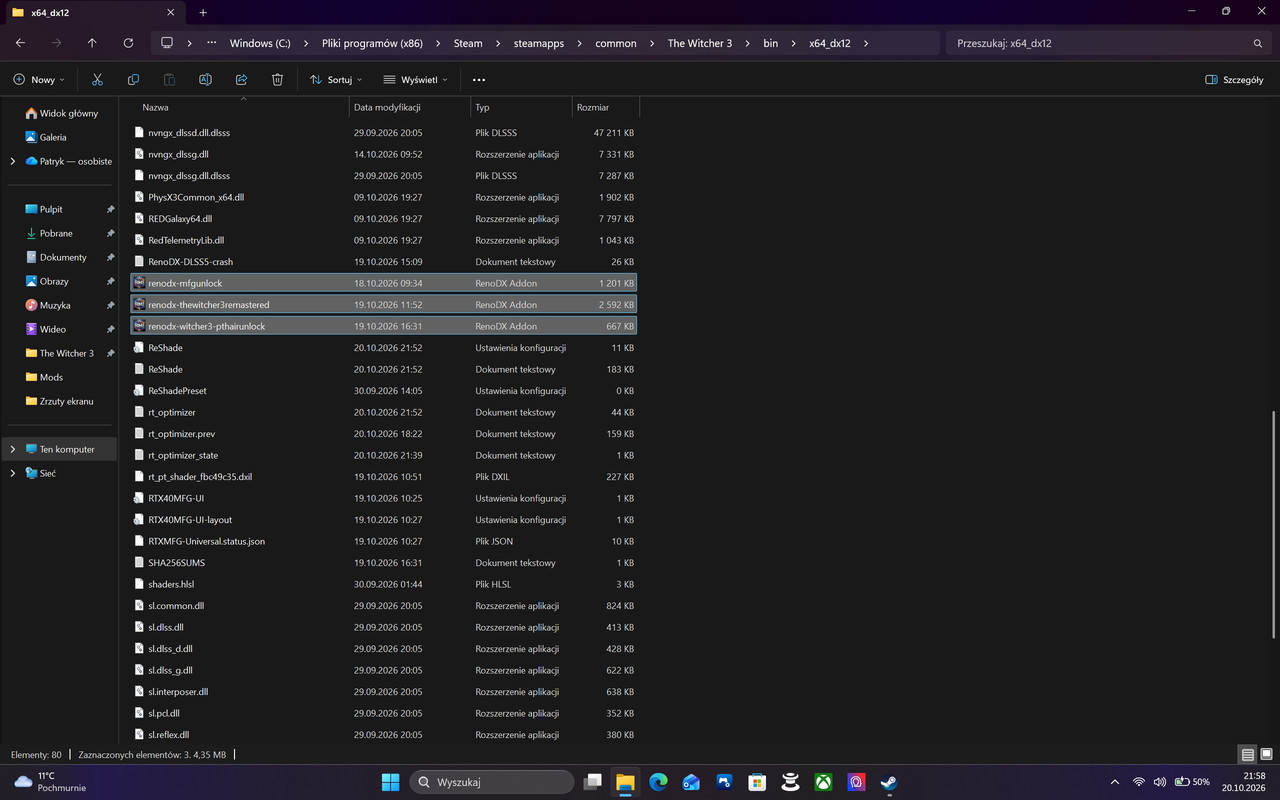
Task: Add a new tab with plus button
Action: tap(203, 12)
